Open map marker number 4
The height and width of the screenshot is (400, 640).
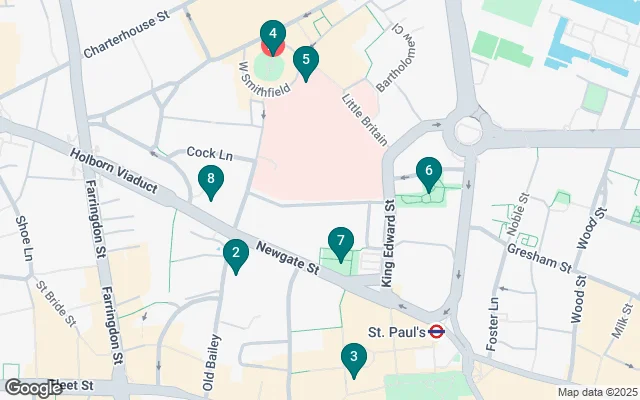coord(273,38)
